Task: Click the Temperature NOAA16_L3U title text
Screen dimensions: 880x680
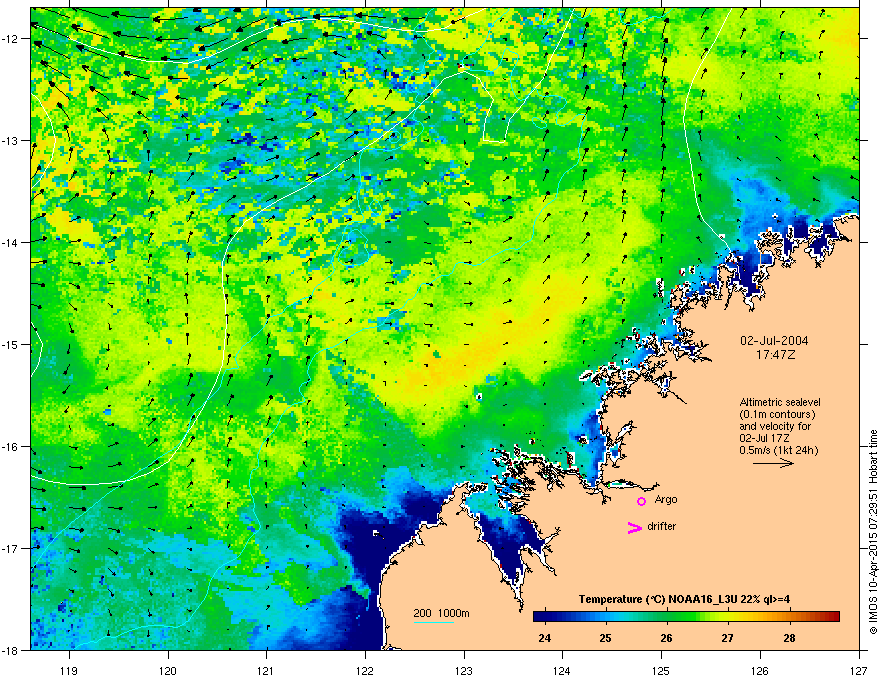Action: click(684, 599)
